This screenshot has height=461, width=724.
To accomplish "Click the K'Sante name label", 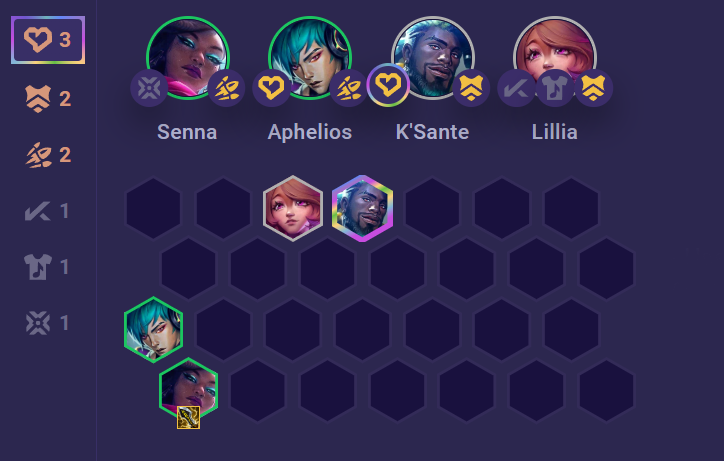I will click(x=432, y=132).
